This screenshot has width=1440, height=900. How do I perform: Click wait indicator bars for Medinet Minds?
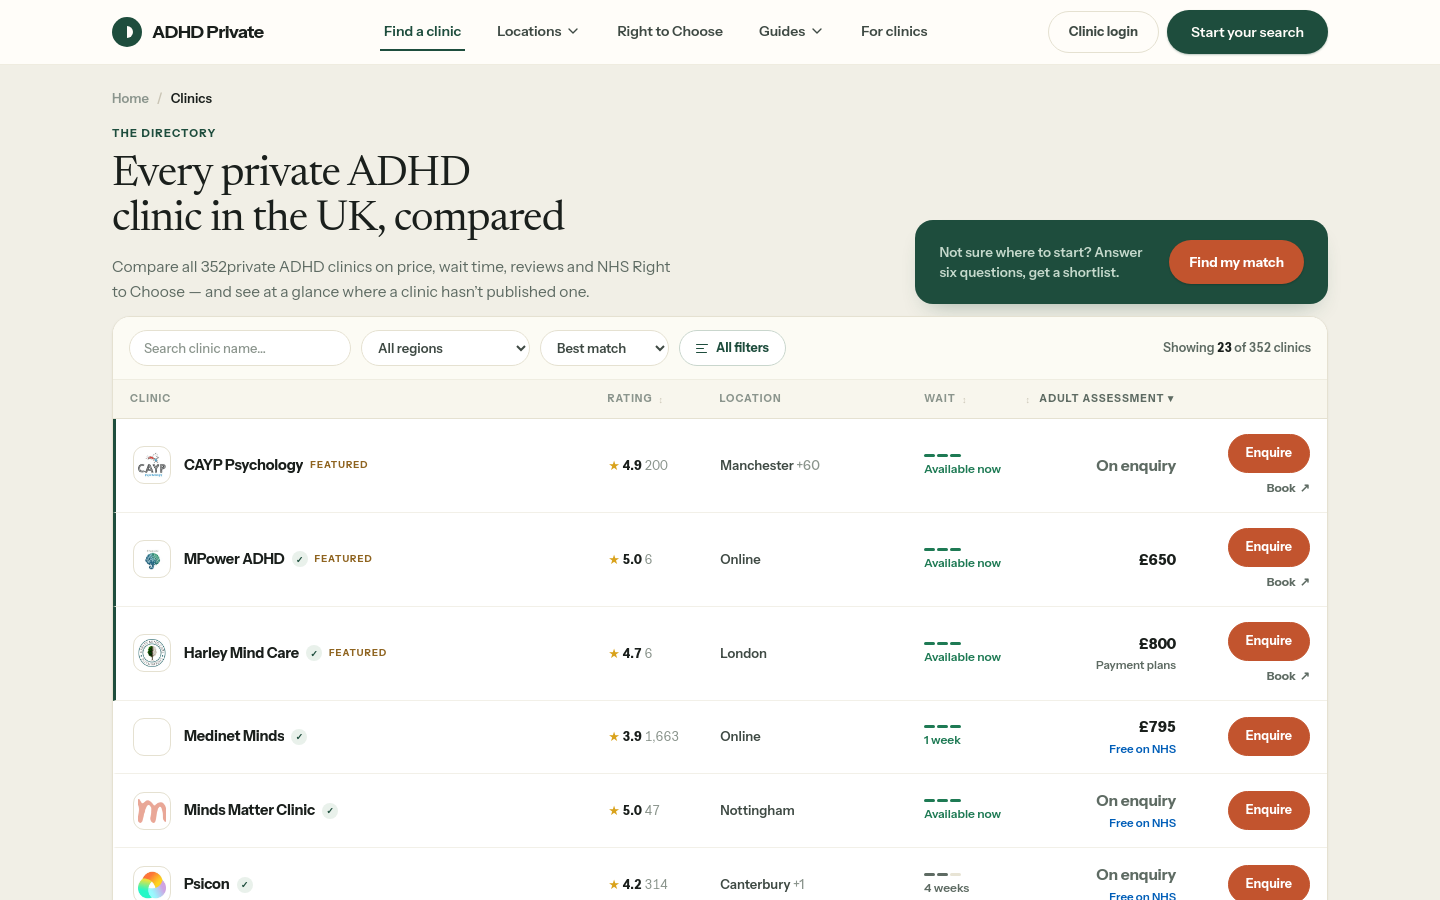[942, 726]
